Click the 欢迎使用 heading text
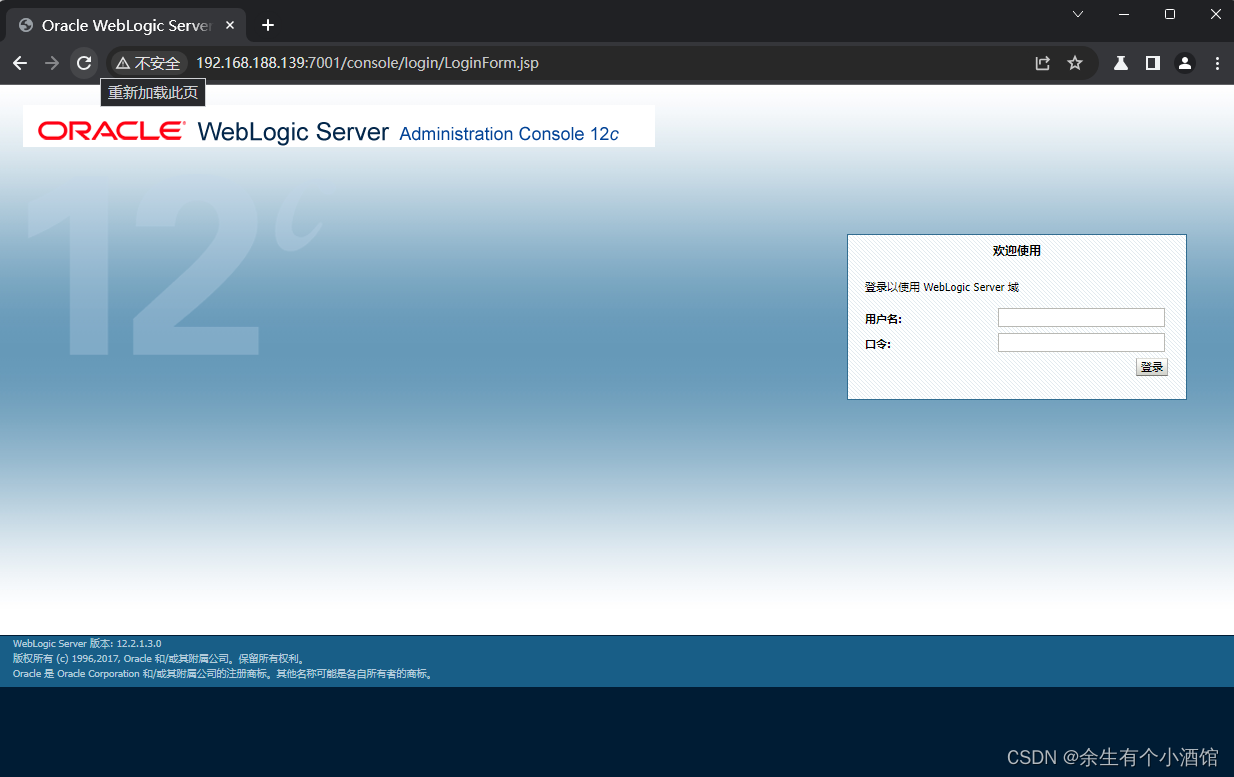This screenshot has height=777, width=1234. point(1017,251)
